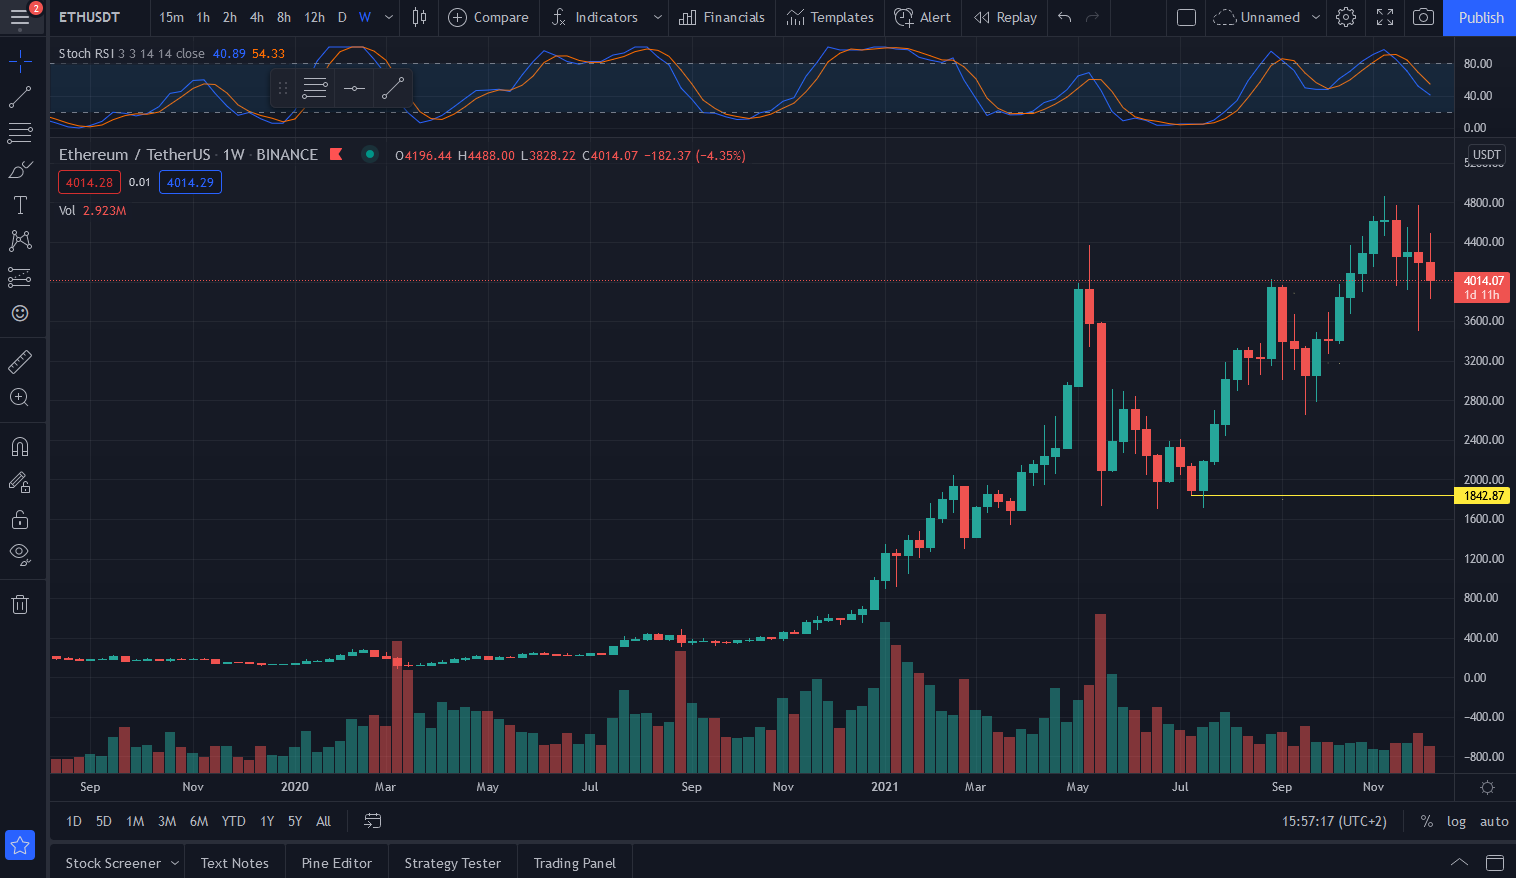The width and height of the screenshot is (1516, 878).
Task: Switch to the 15m timeframe
Action: pos(172,17)
